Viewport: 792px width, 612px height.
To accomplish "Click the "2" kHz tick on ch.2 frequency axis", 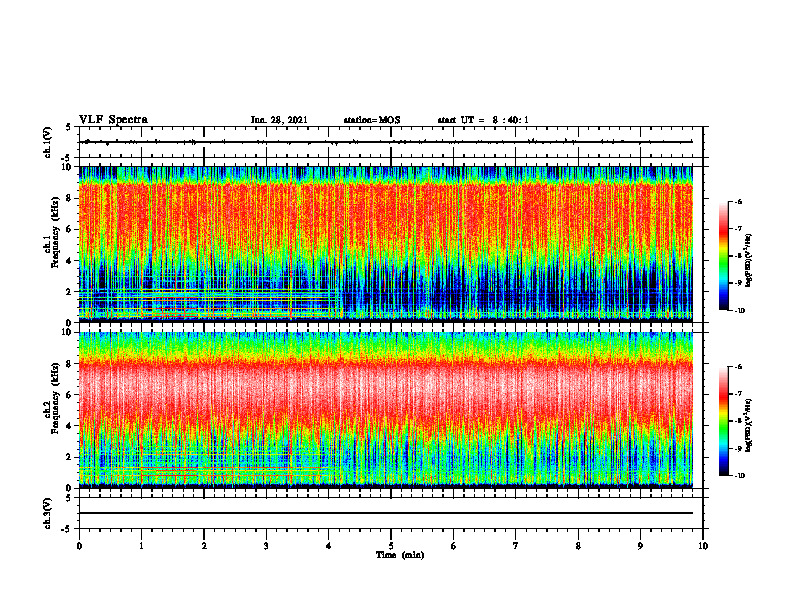I will tap(69, 457).
